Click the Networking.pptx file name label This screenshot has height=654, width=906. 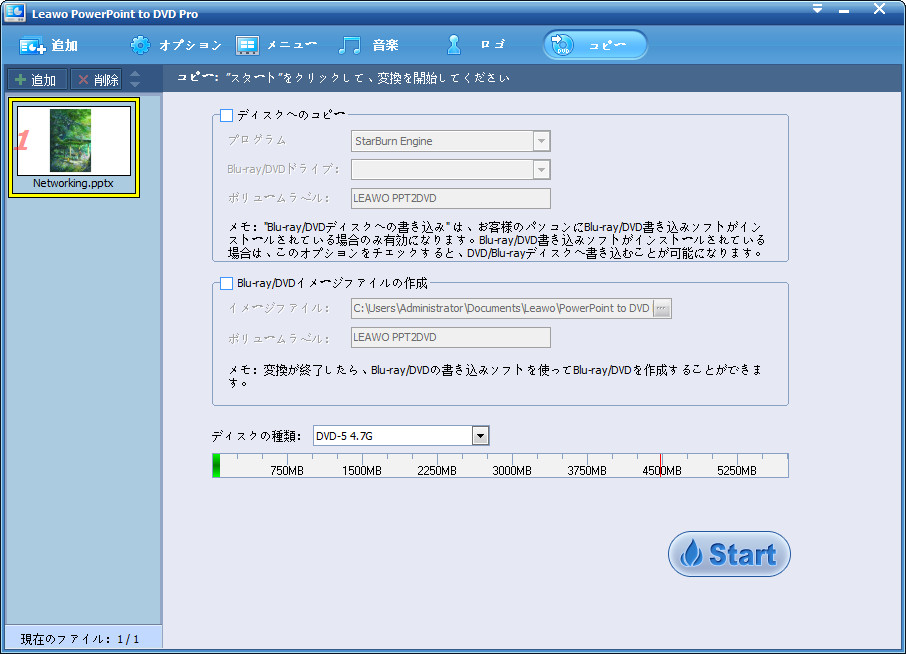click(73, 184)
